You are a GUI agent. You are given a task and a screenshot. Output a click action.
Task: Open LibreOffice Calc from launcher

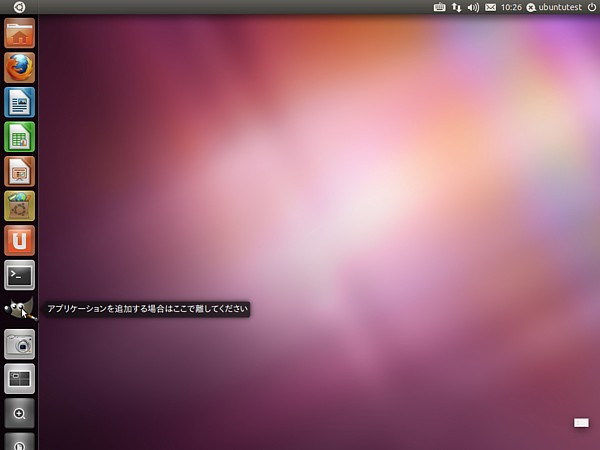click(x=20, y=137)
